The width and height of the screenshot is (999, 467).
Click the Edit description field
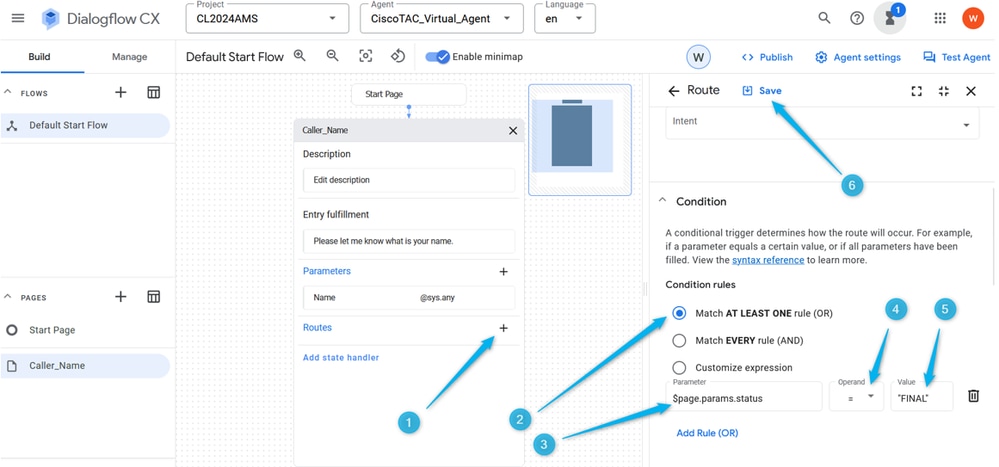[408, 180]
